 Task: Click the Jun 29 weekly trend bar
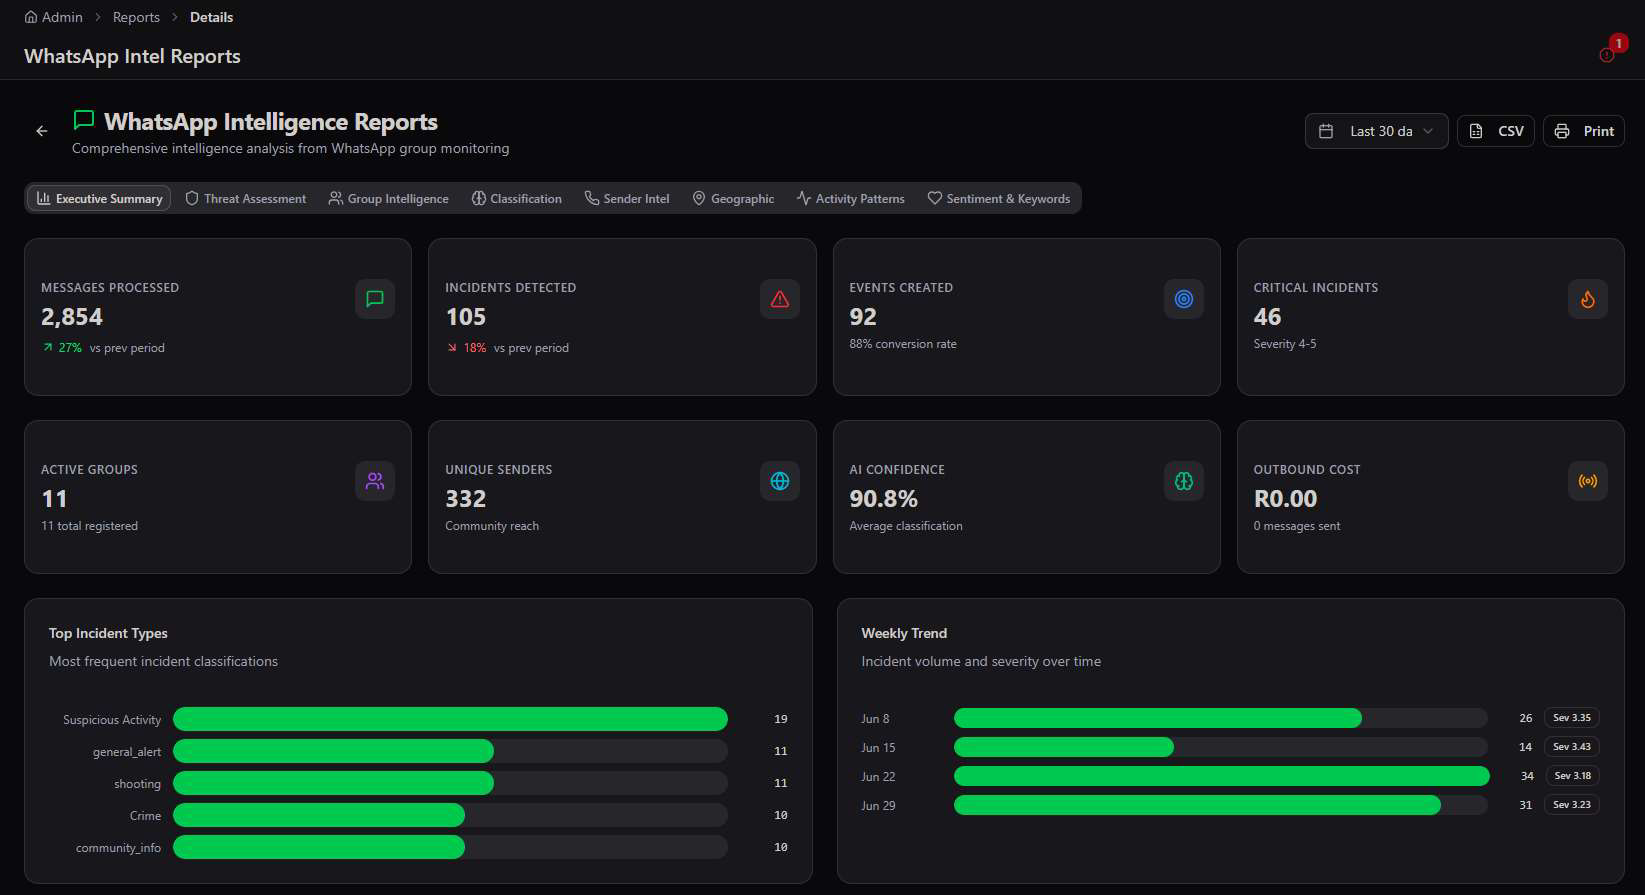tap(1221, 805)
